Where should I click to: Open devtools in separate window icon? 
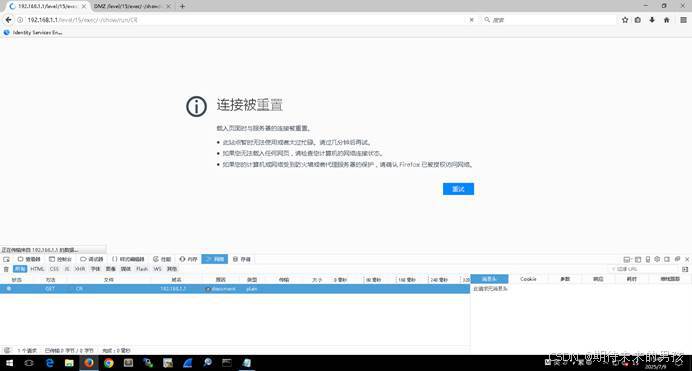677,259
